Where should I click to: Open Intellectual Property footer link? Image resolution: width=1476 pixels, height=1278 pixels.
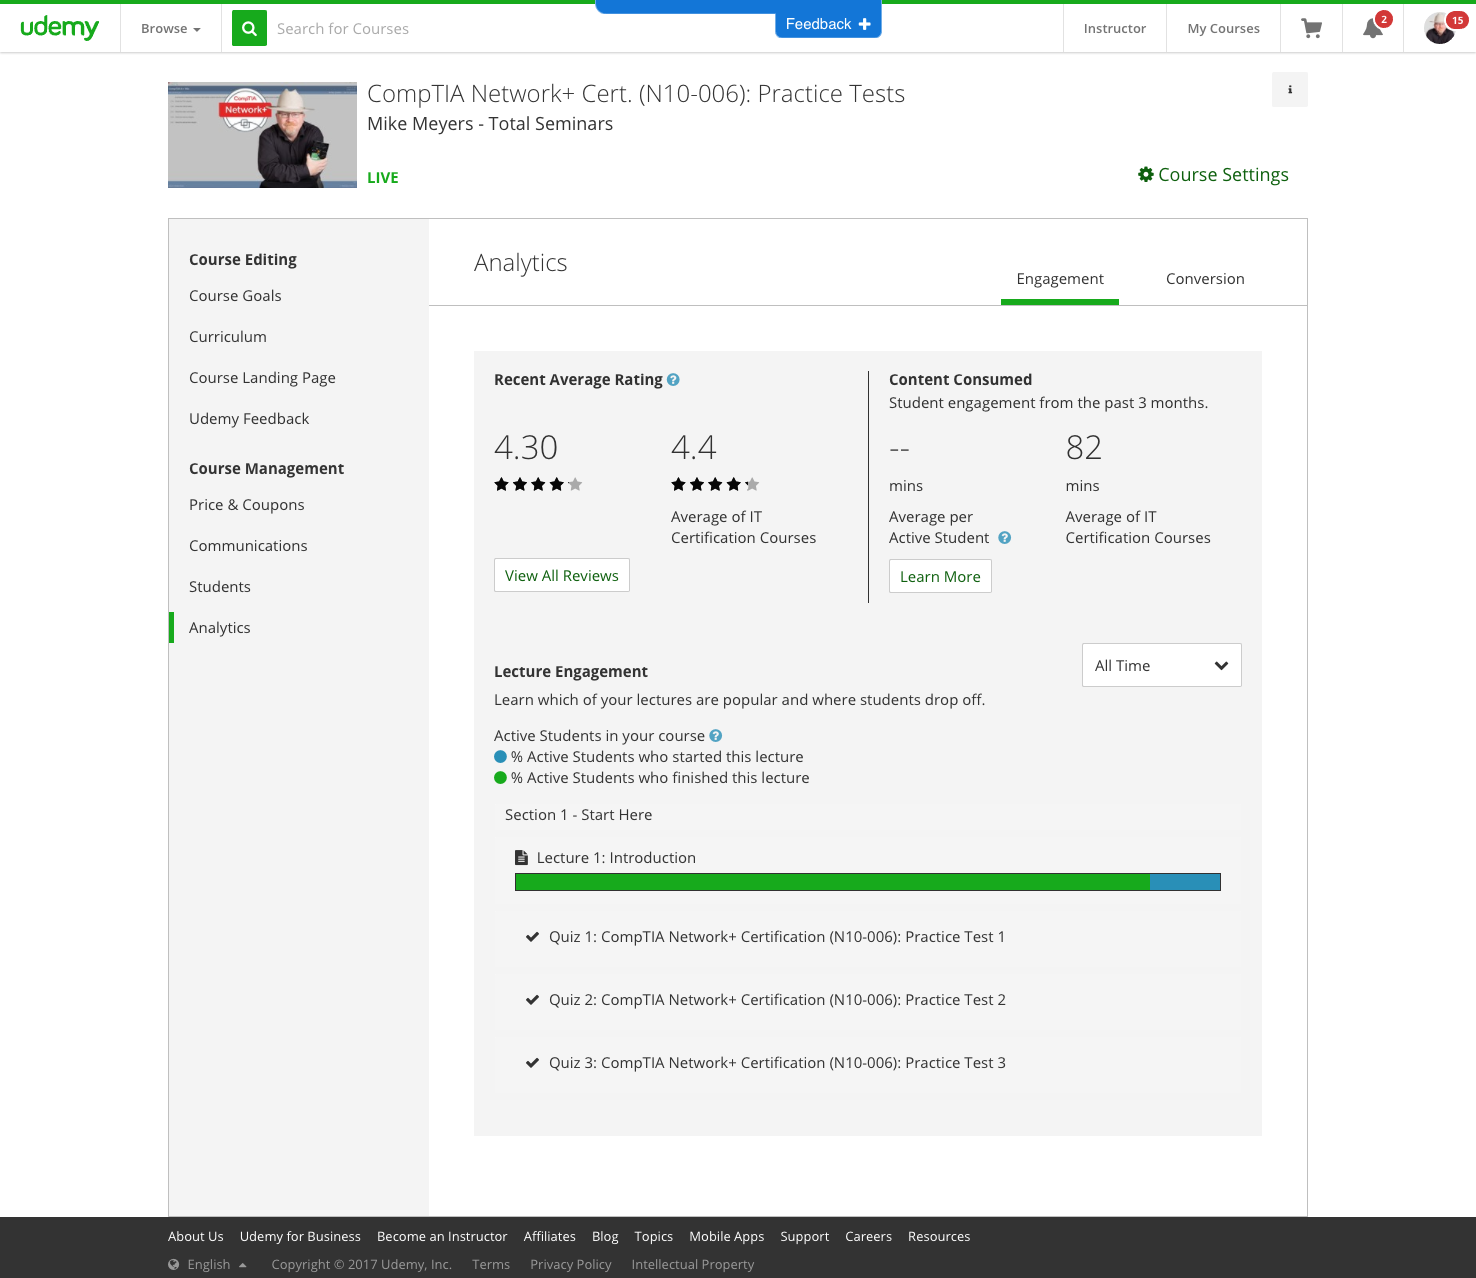(x=693, y=1265)
